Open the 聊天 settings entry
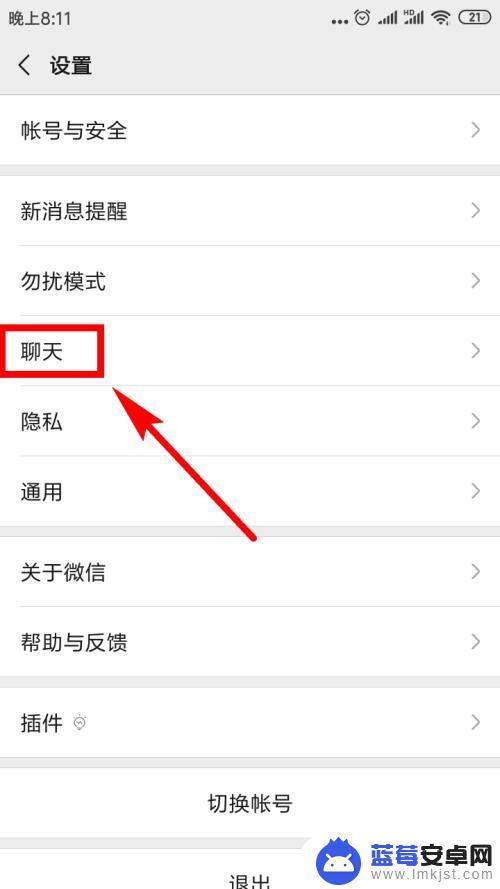This screenshot has height=889, width=500. (250, 351)
